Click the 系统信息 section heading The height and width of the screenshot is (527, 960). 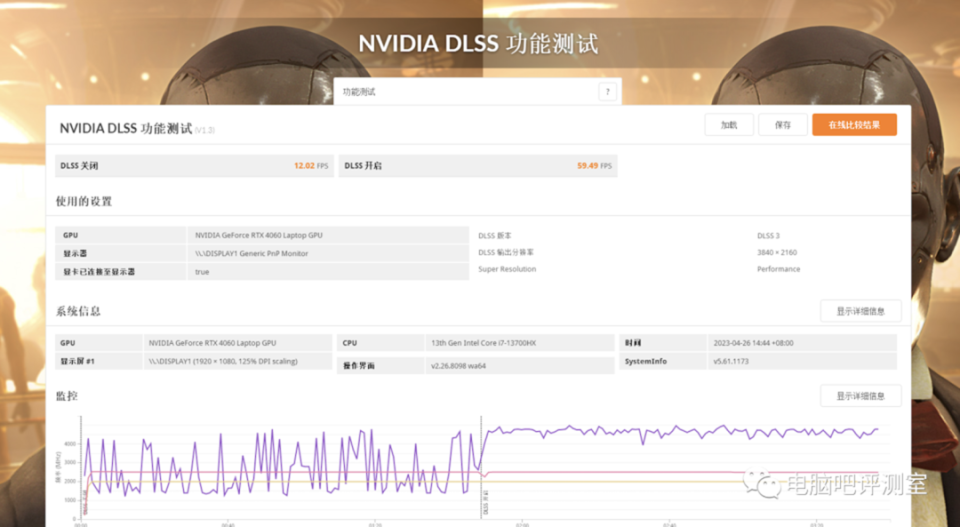pyautogui.click(x=78, y=311)
